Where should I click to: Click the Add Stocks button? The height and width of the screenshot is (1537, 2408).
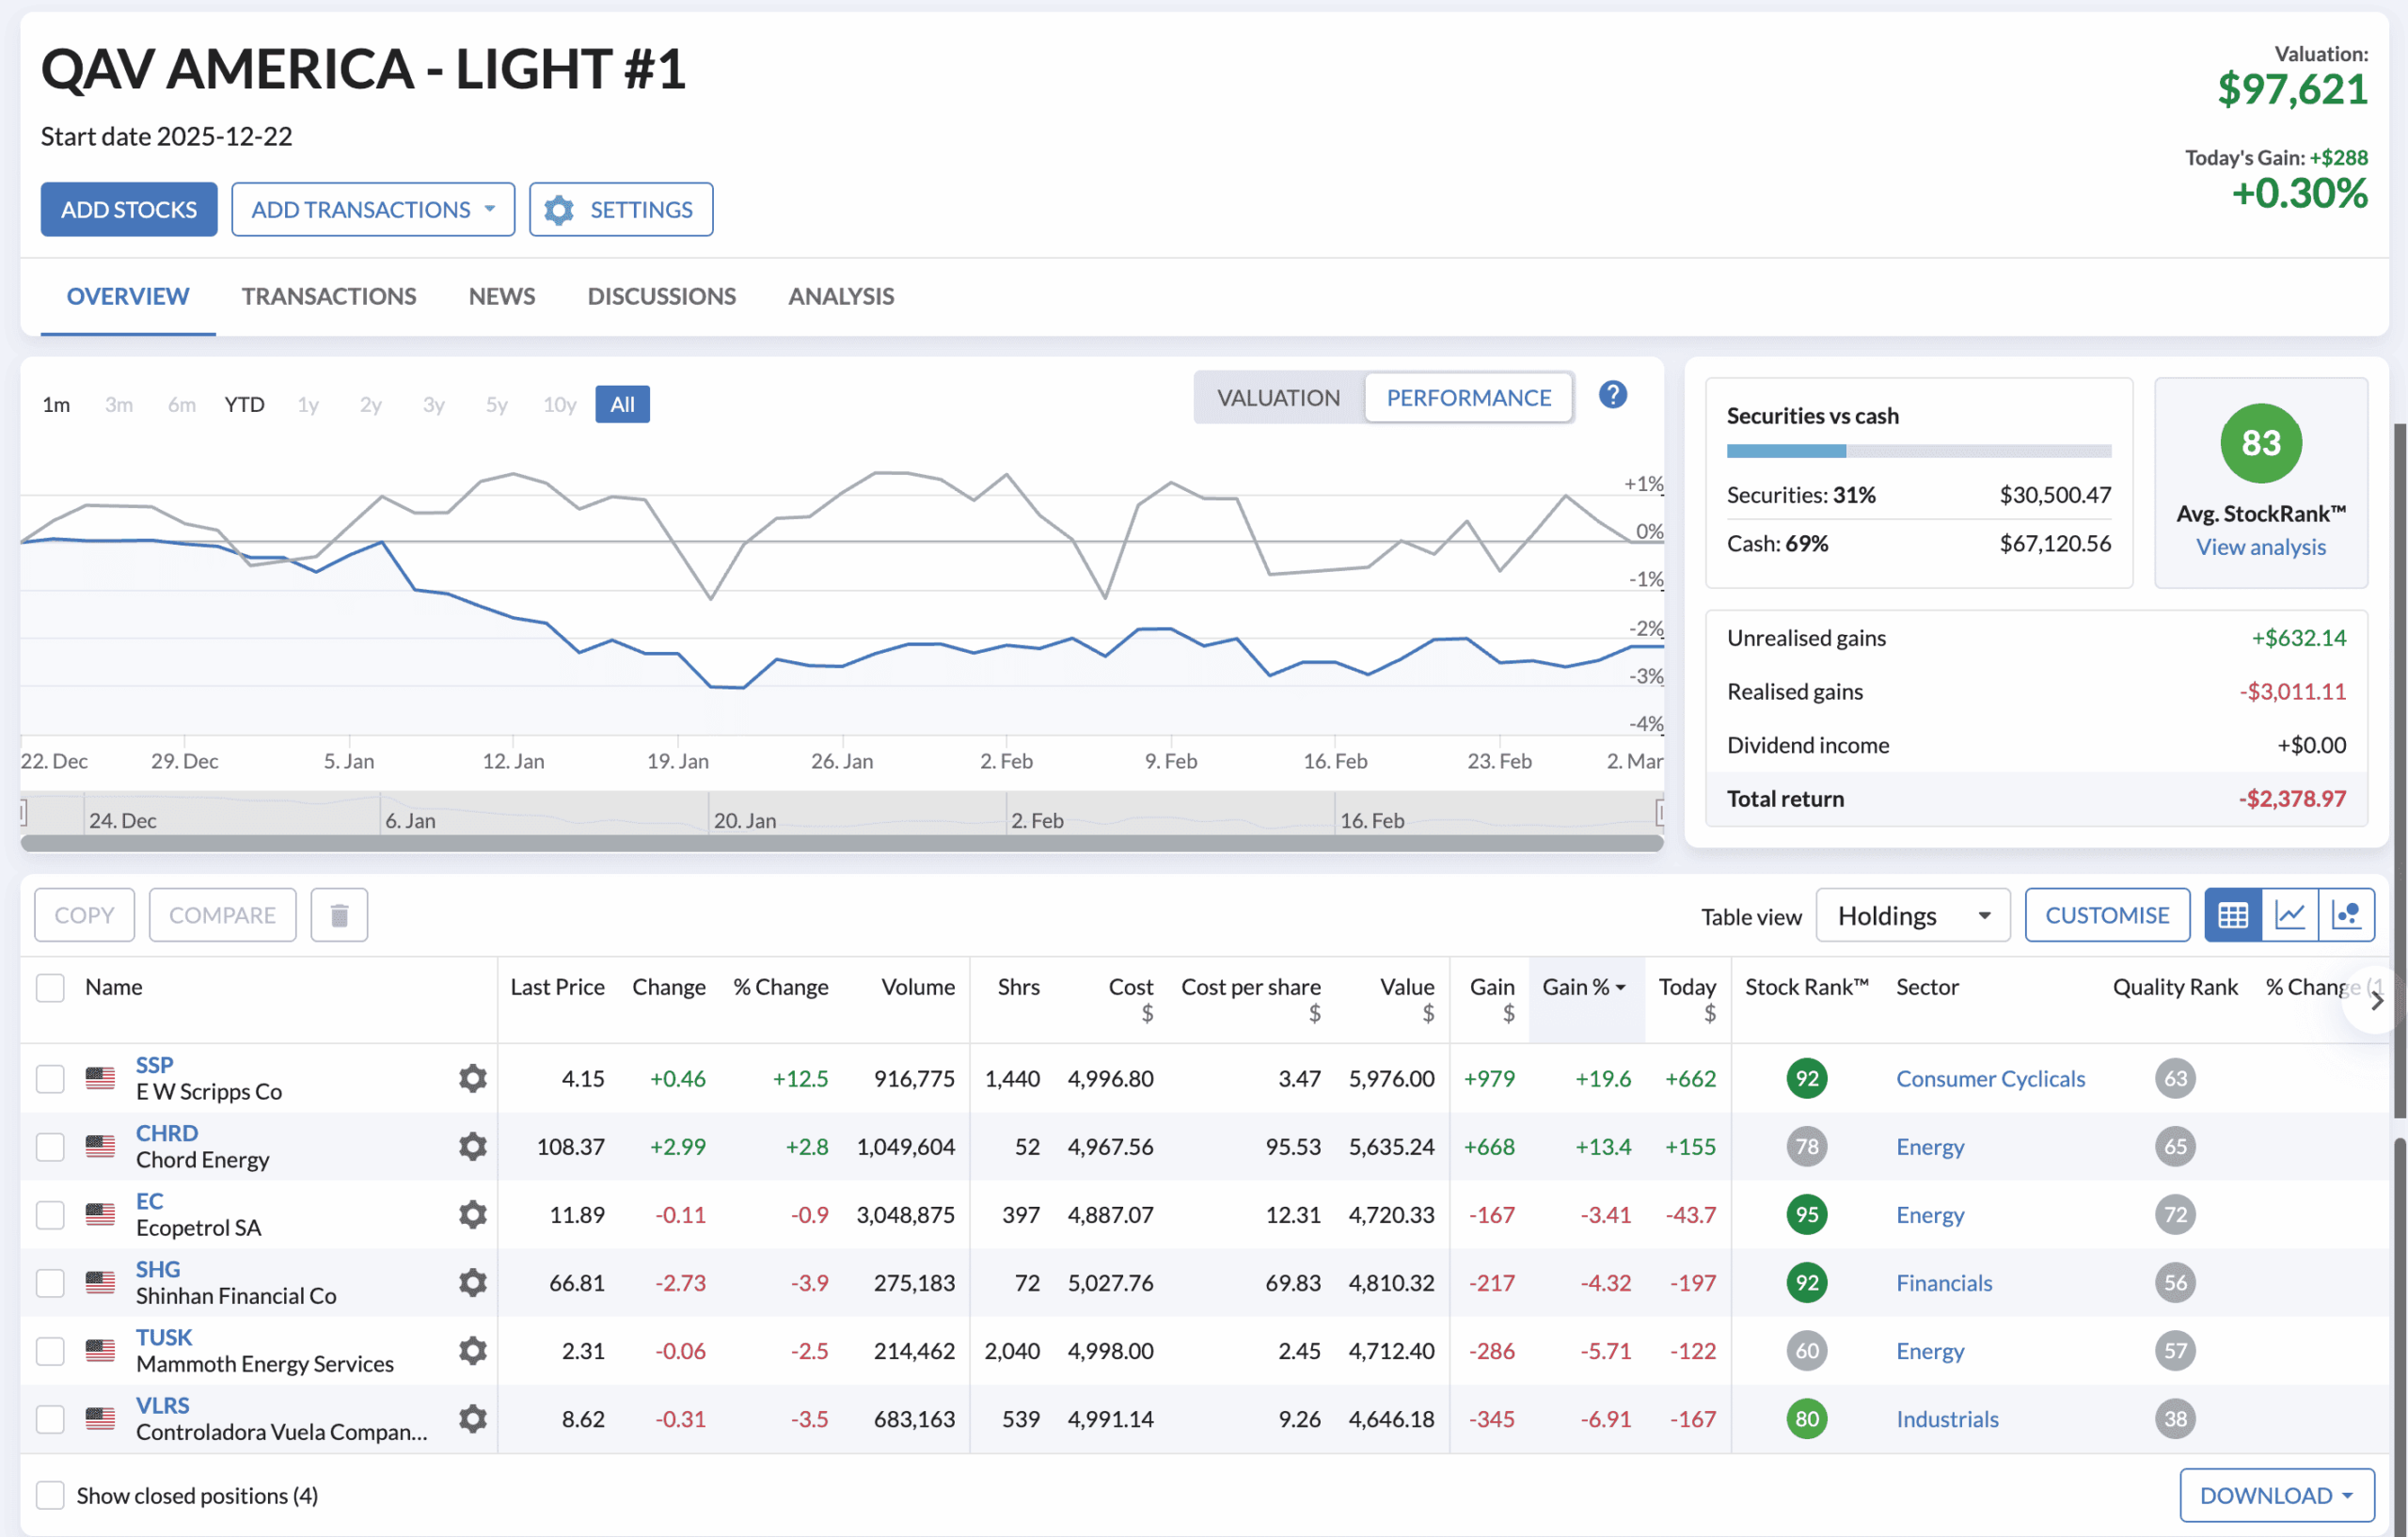click(x=128, y=209)
